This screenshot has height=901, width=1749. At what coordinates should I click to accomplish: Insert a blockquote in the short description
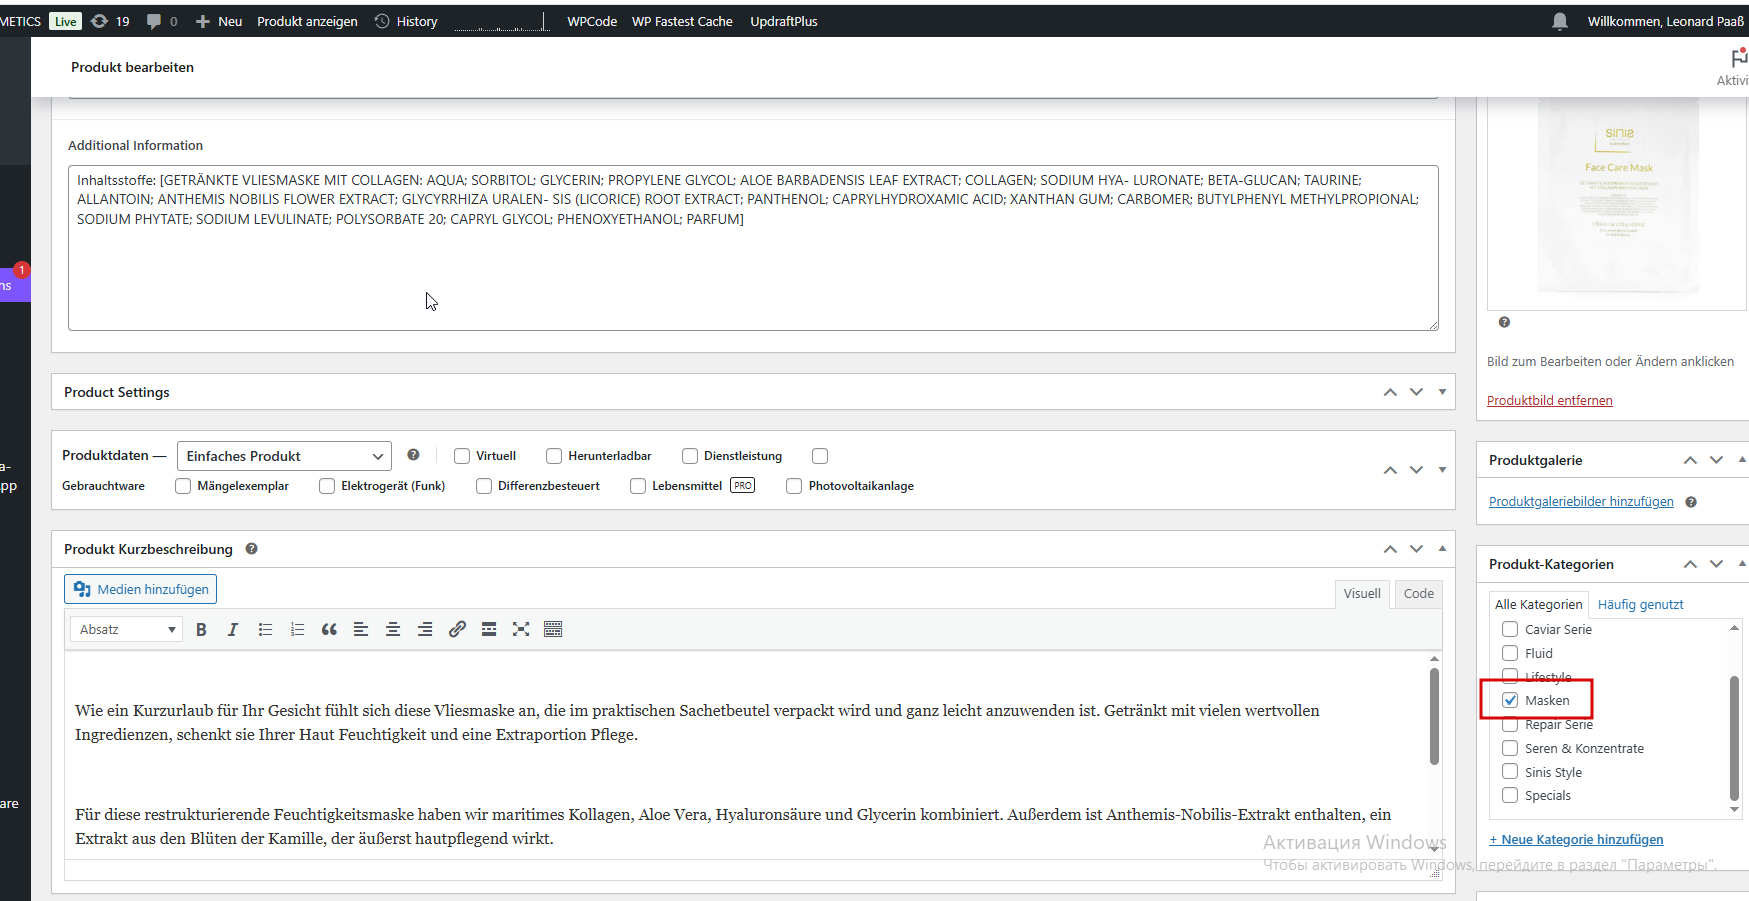(x=329, y=629)
